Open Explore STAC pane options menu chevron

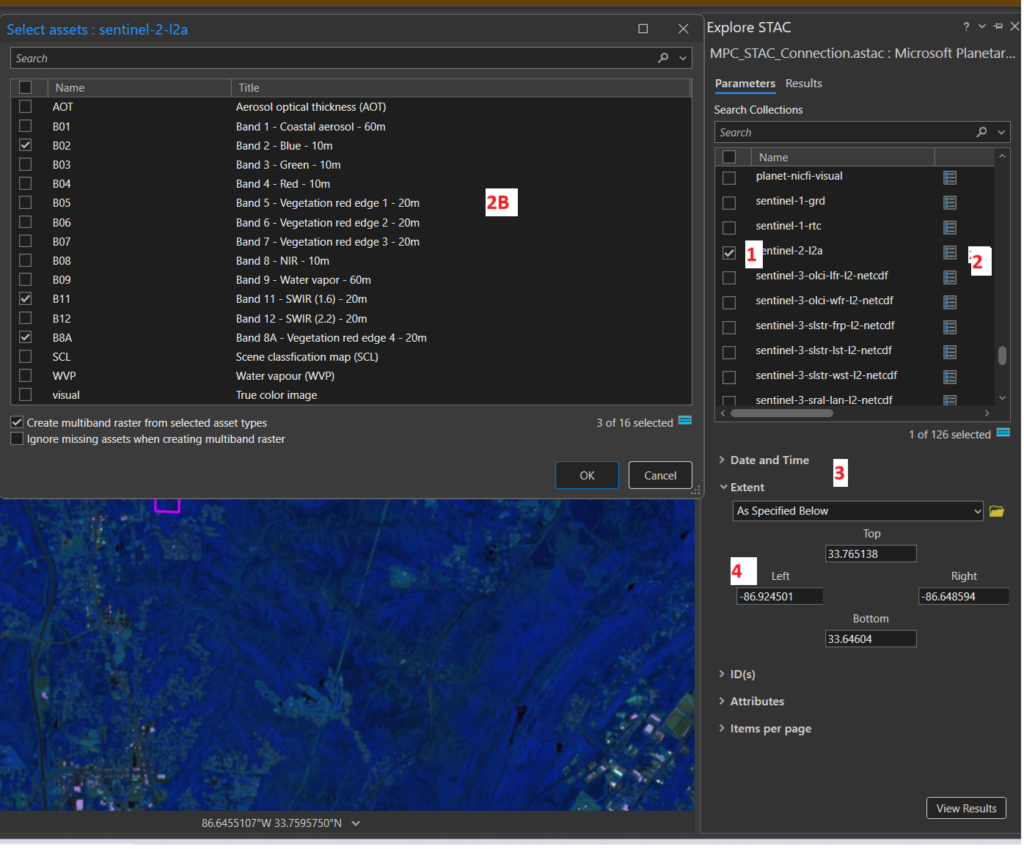982,27
